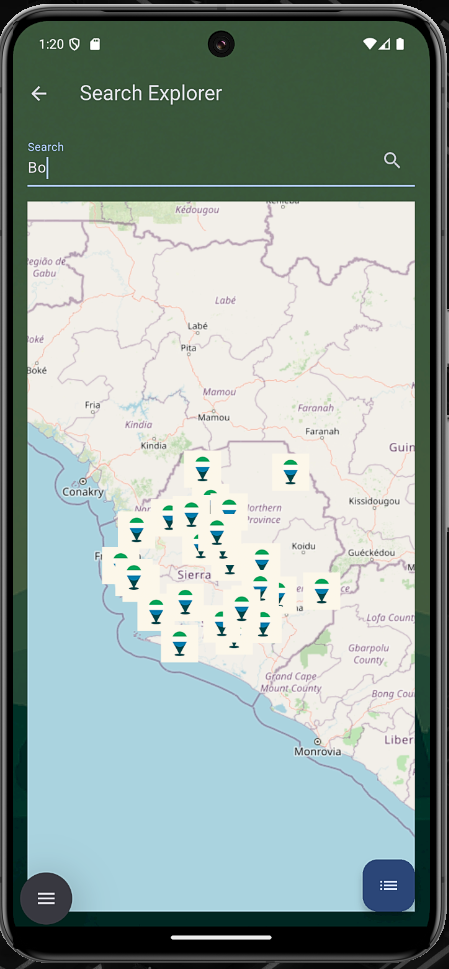Tap the Sierra country label on map
Screen dimensions: 449x969
point(195,575)
